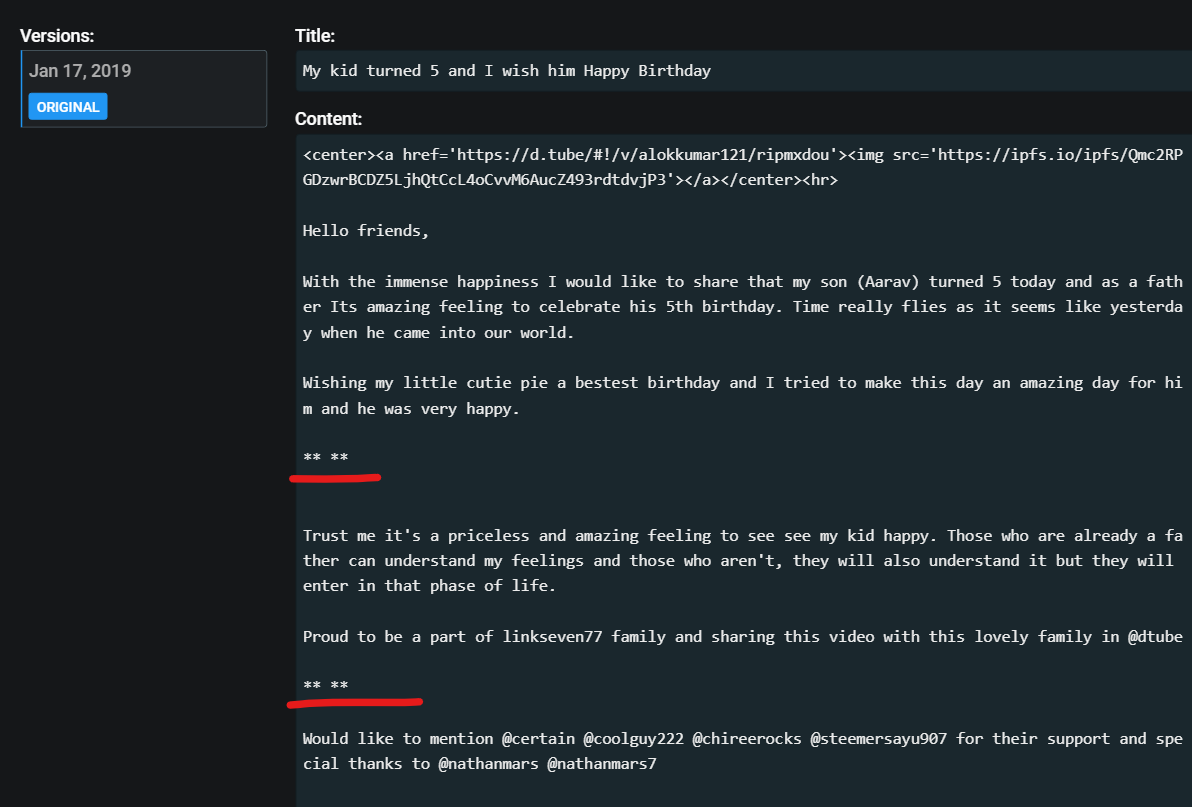The height and width of the screenshot is (807, 1192).
Task: Click the @dtube mention text
Action: pyautogui.click(x=1156, y=637)
